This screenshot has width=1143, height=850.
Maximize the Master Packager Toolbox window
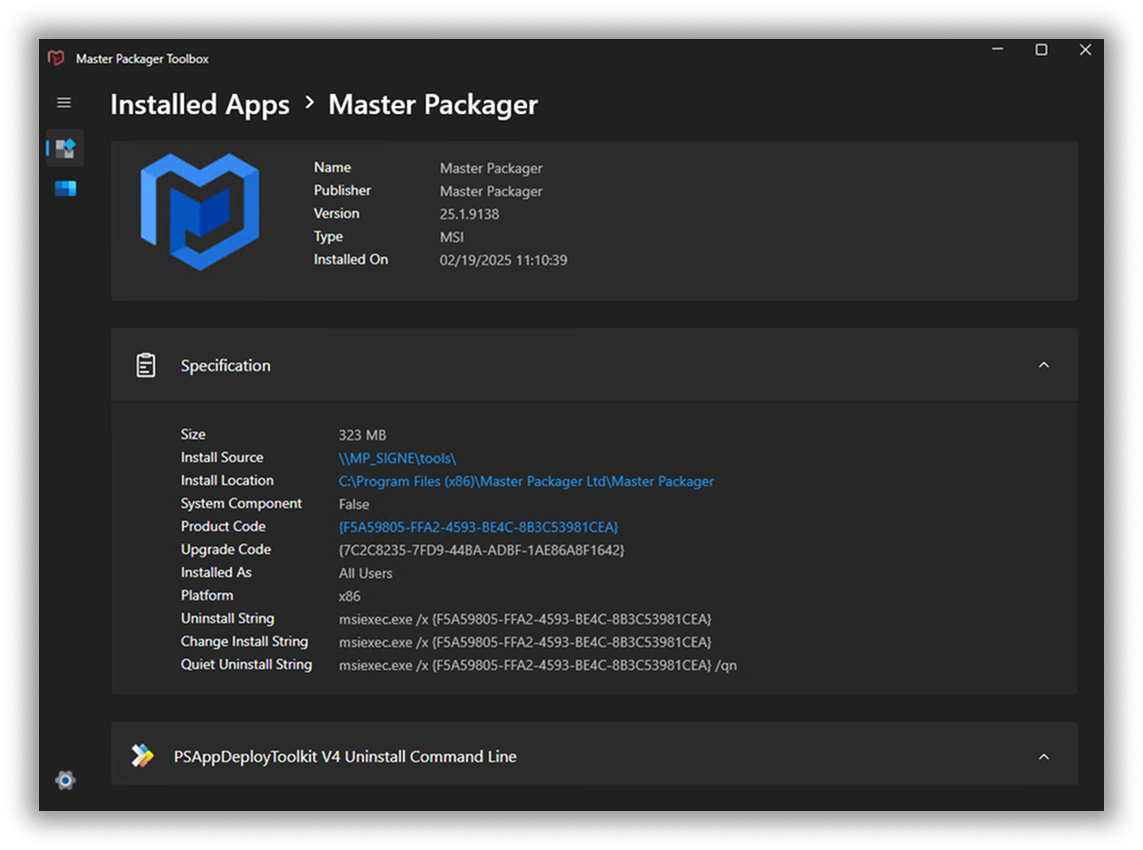pos(1041,50)
